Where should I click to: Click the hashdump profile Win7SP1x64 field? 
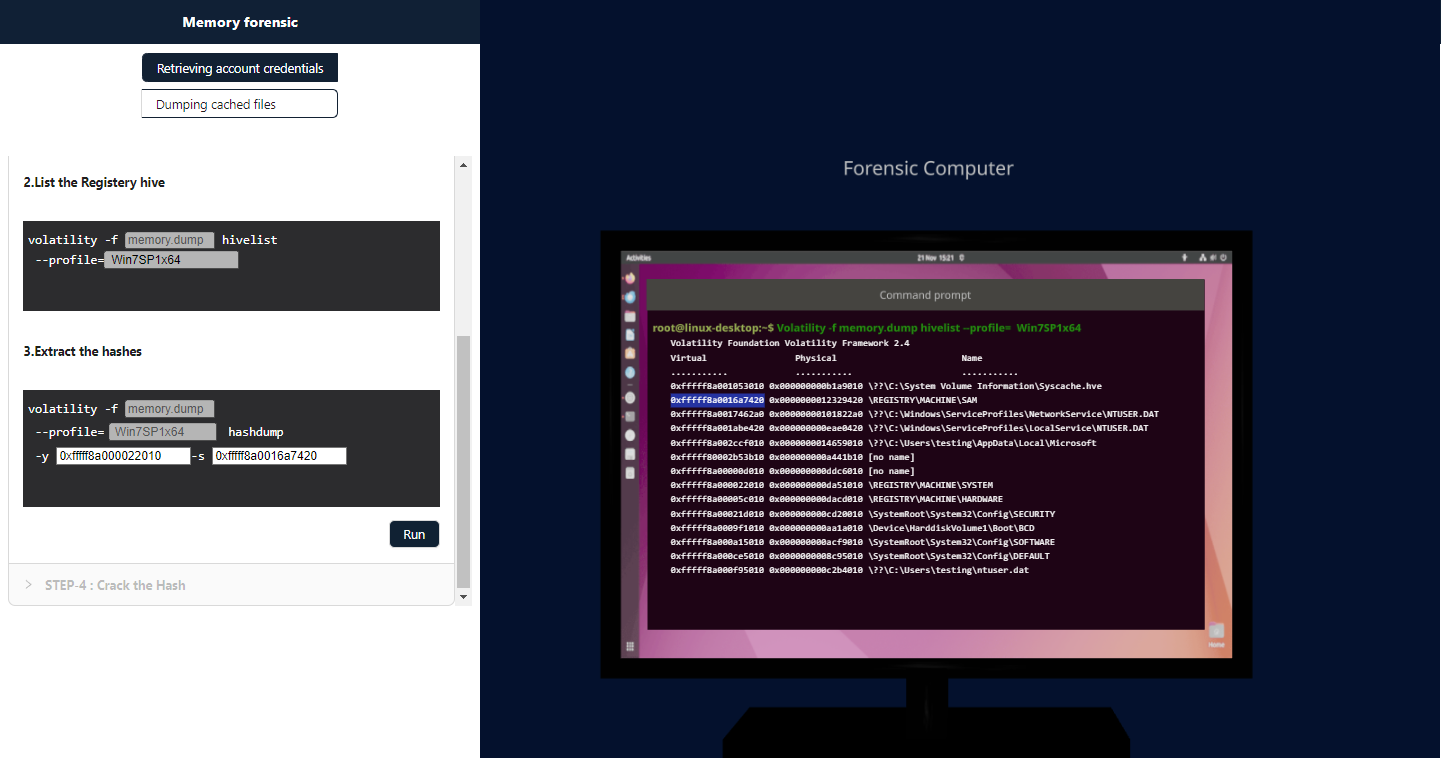coord(162,432)
